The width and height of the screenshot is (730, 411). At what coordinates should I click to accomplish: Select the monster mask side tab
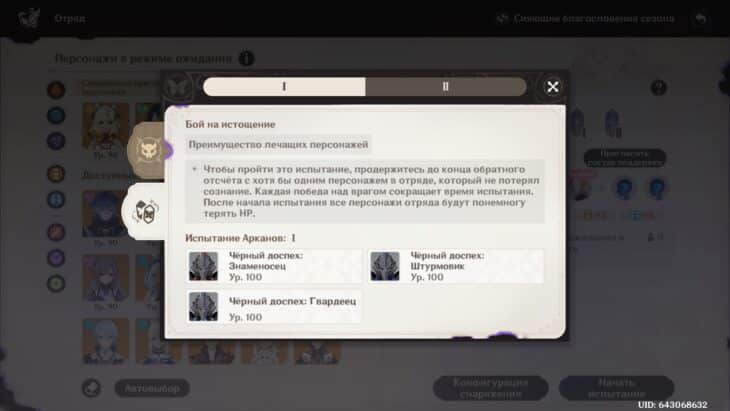(148, 150)
